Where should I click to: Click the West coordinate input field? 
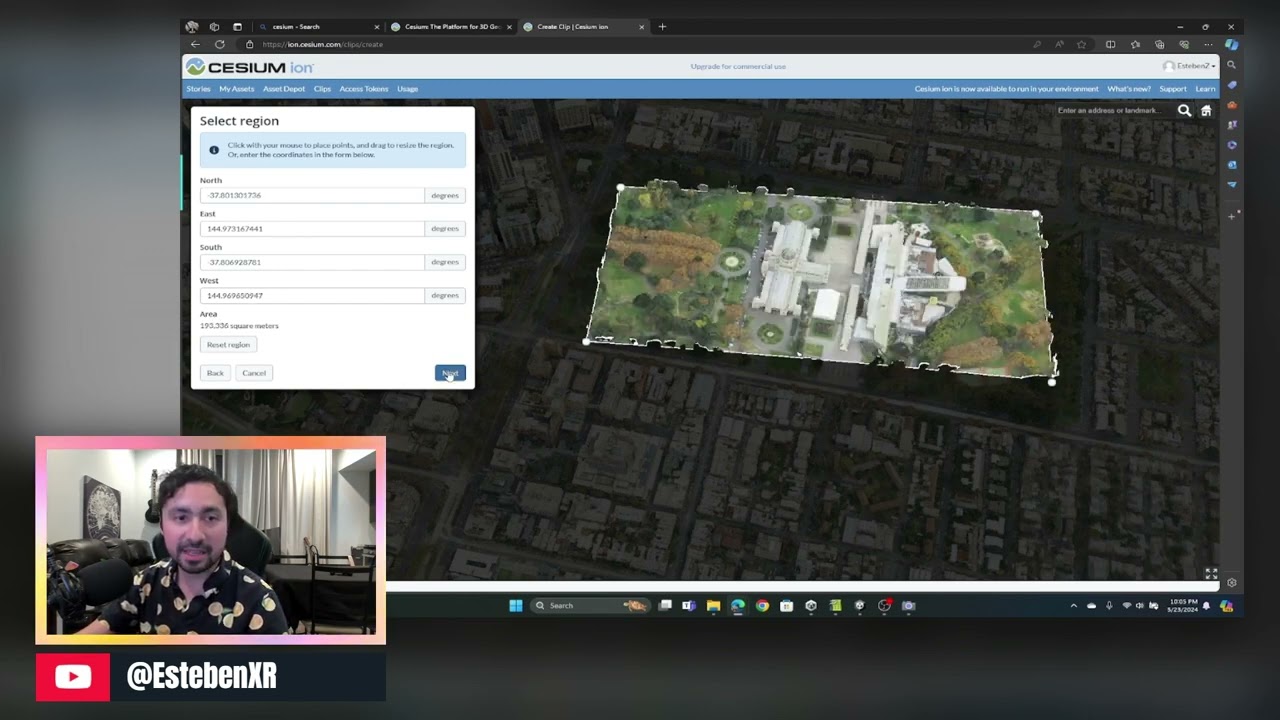pyautogui.click(x=312, y=295)
